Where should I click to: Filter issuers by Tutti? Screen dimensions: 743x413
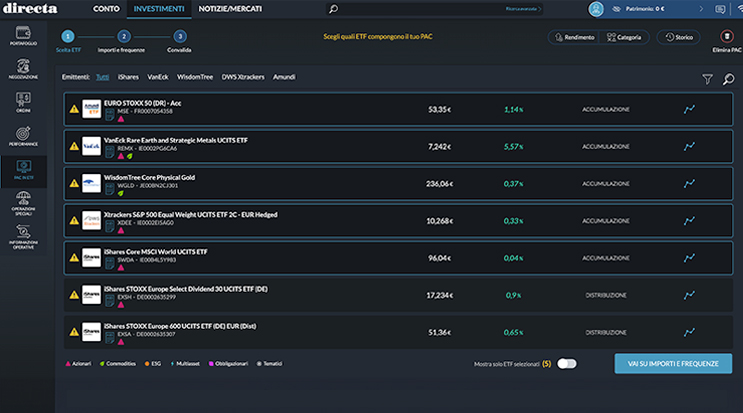(102, 77)
